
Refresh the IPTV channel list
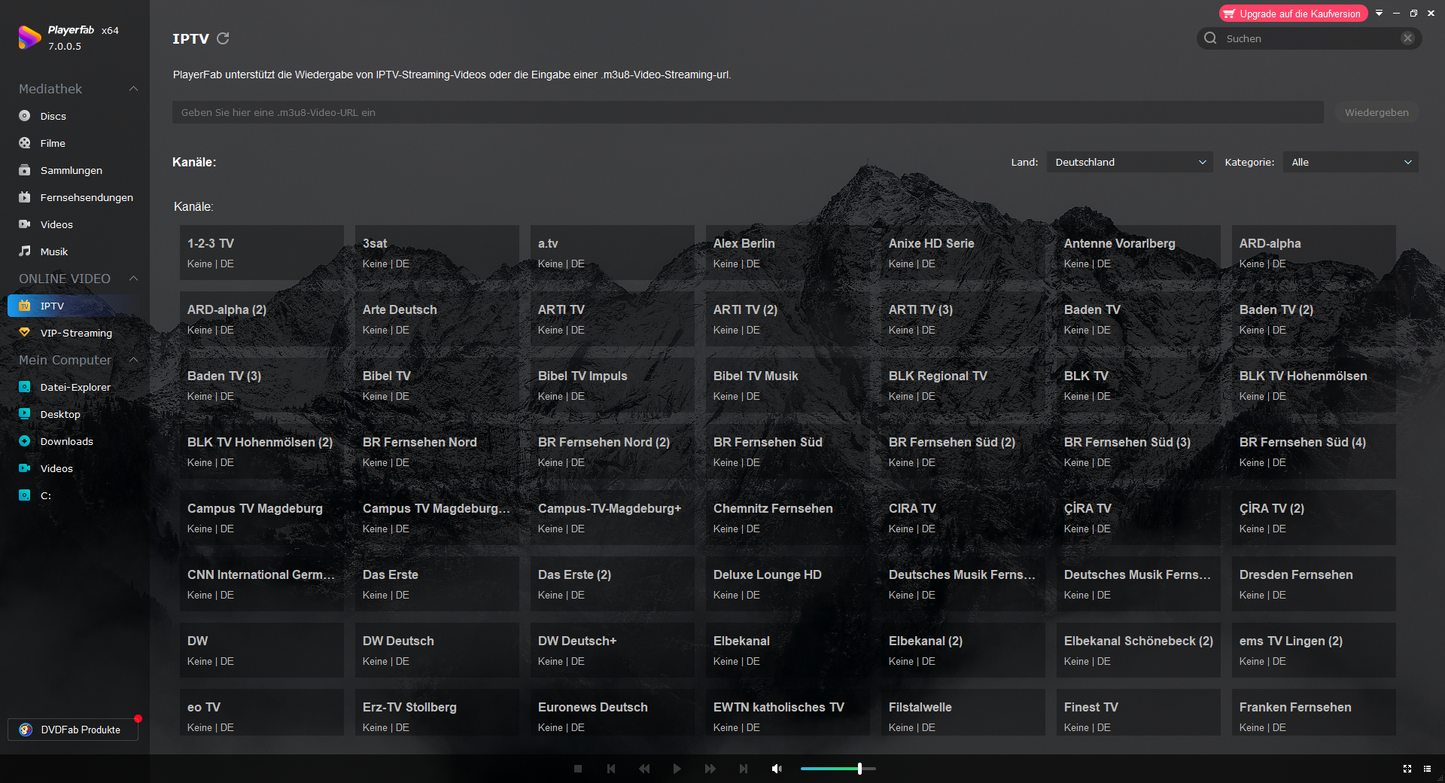tap(223, 39)
